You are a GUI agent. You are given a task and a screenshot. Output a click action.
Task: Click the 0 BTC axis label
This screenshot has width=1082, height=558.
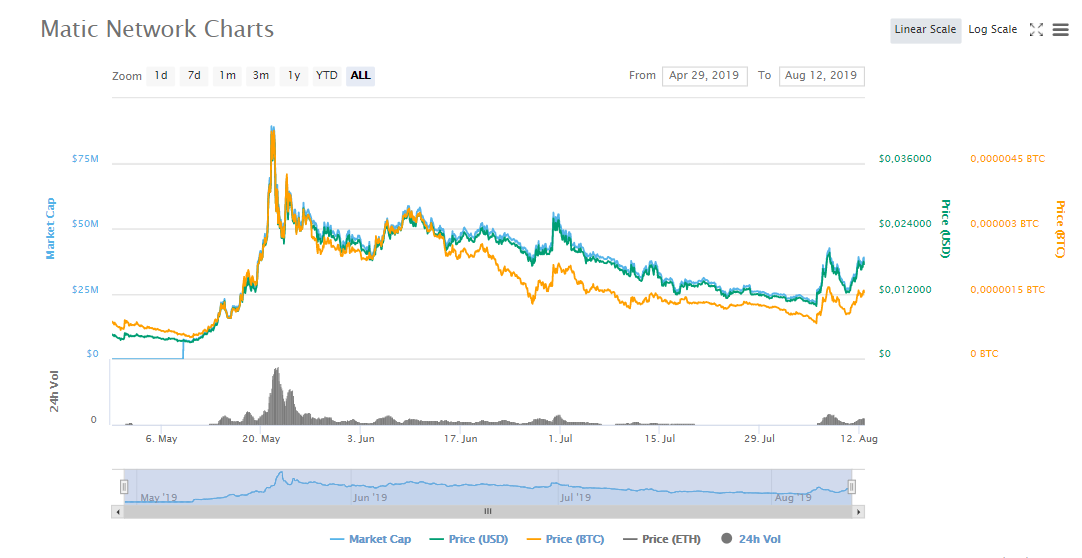(984, 354)
